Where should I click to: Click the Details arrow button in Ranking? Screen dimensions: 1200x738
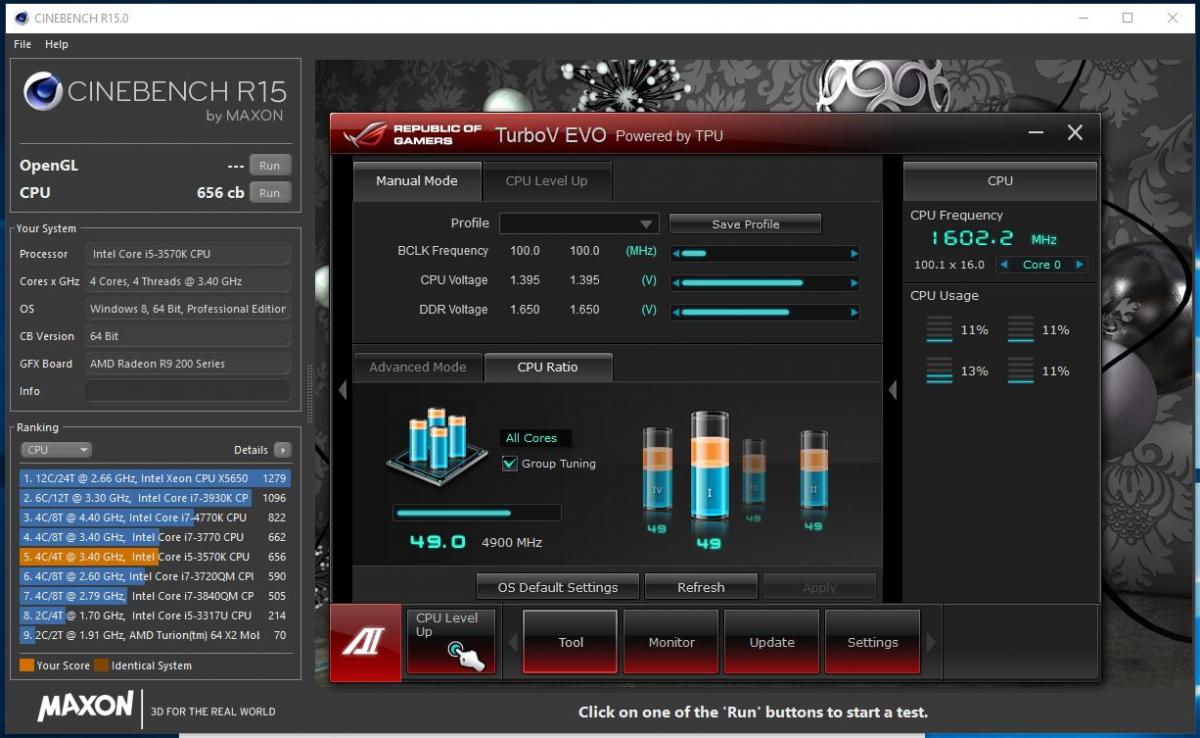tap(282, 450)
